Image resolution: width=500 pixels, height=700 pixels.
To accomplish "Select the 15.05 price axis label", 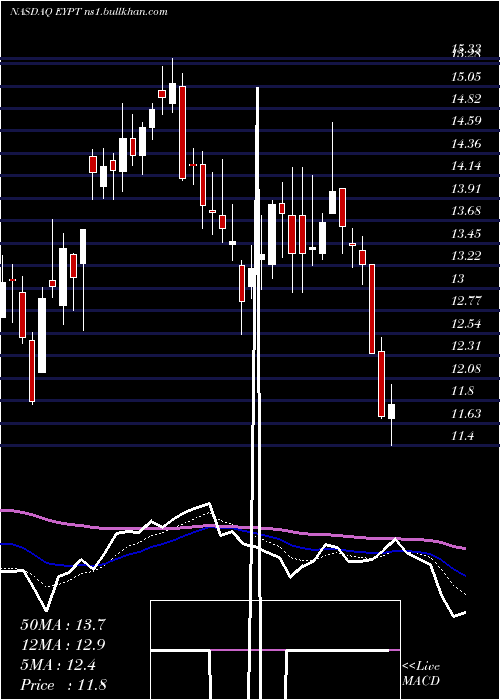I will pyautogui.click(x=466, y=77).
